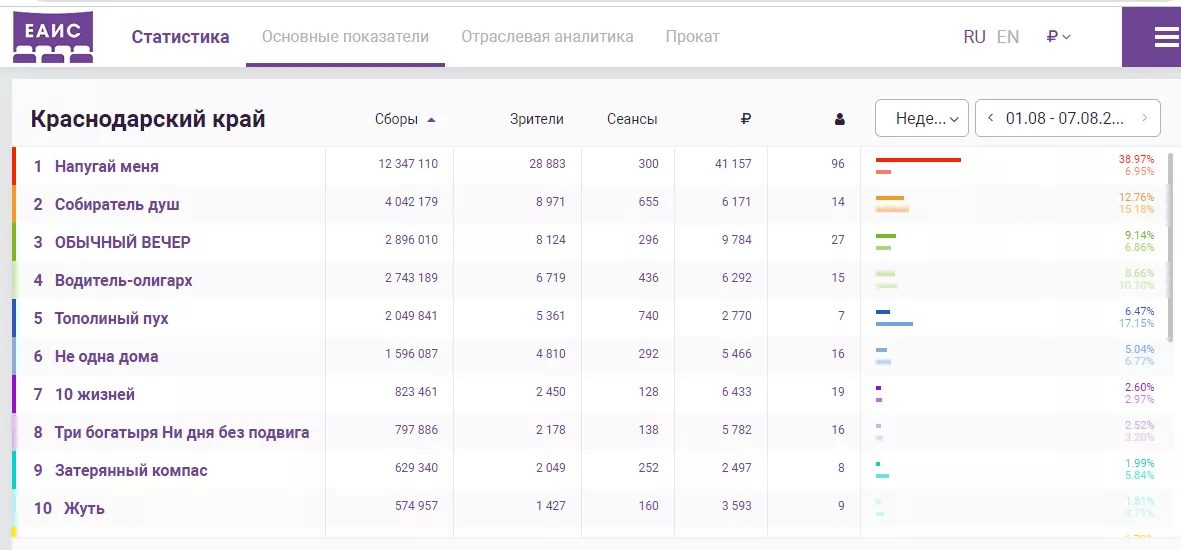Open the Прокат tab
This screenshot has width=1181, height=550.
(692, 37)
